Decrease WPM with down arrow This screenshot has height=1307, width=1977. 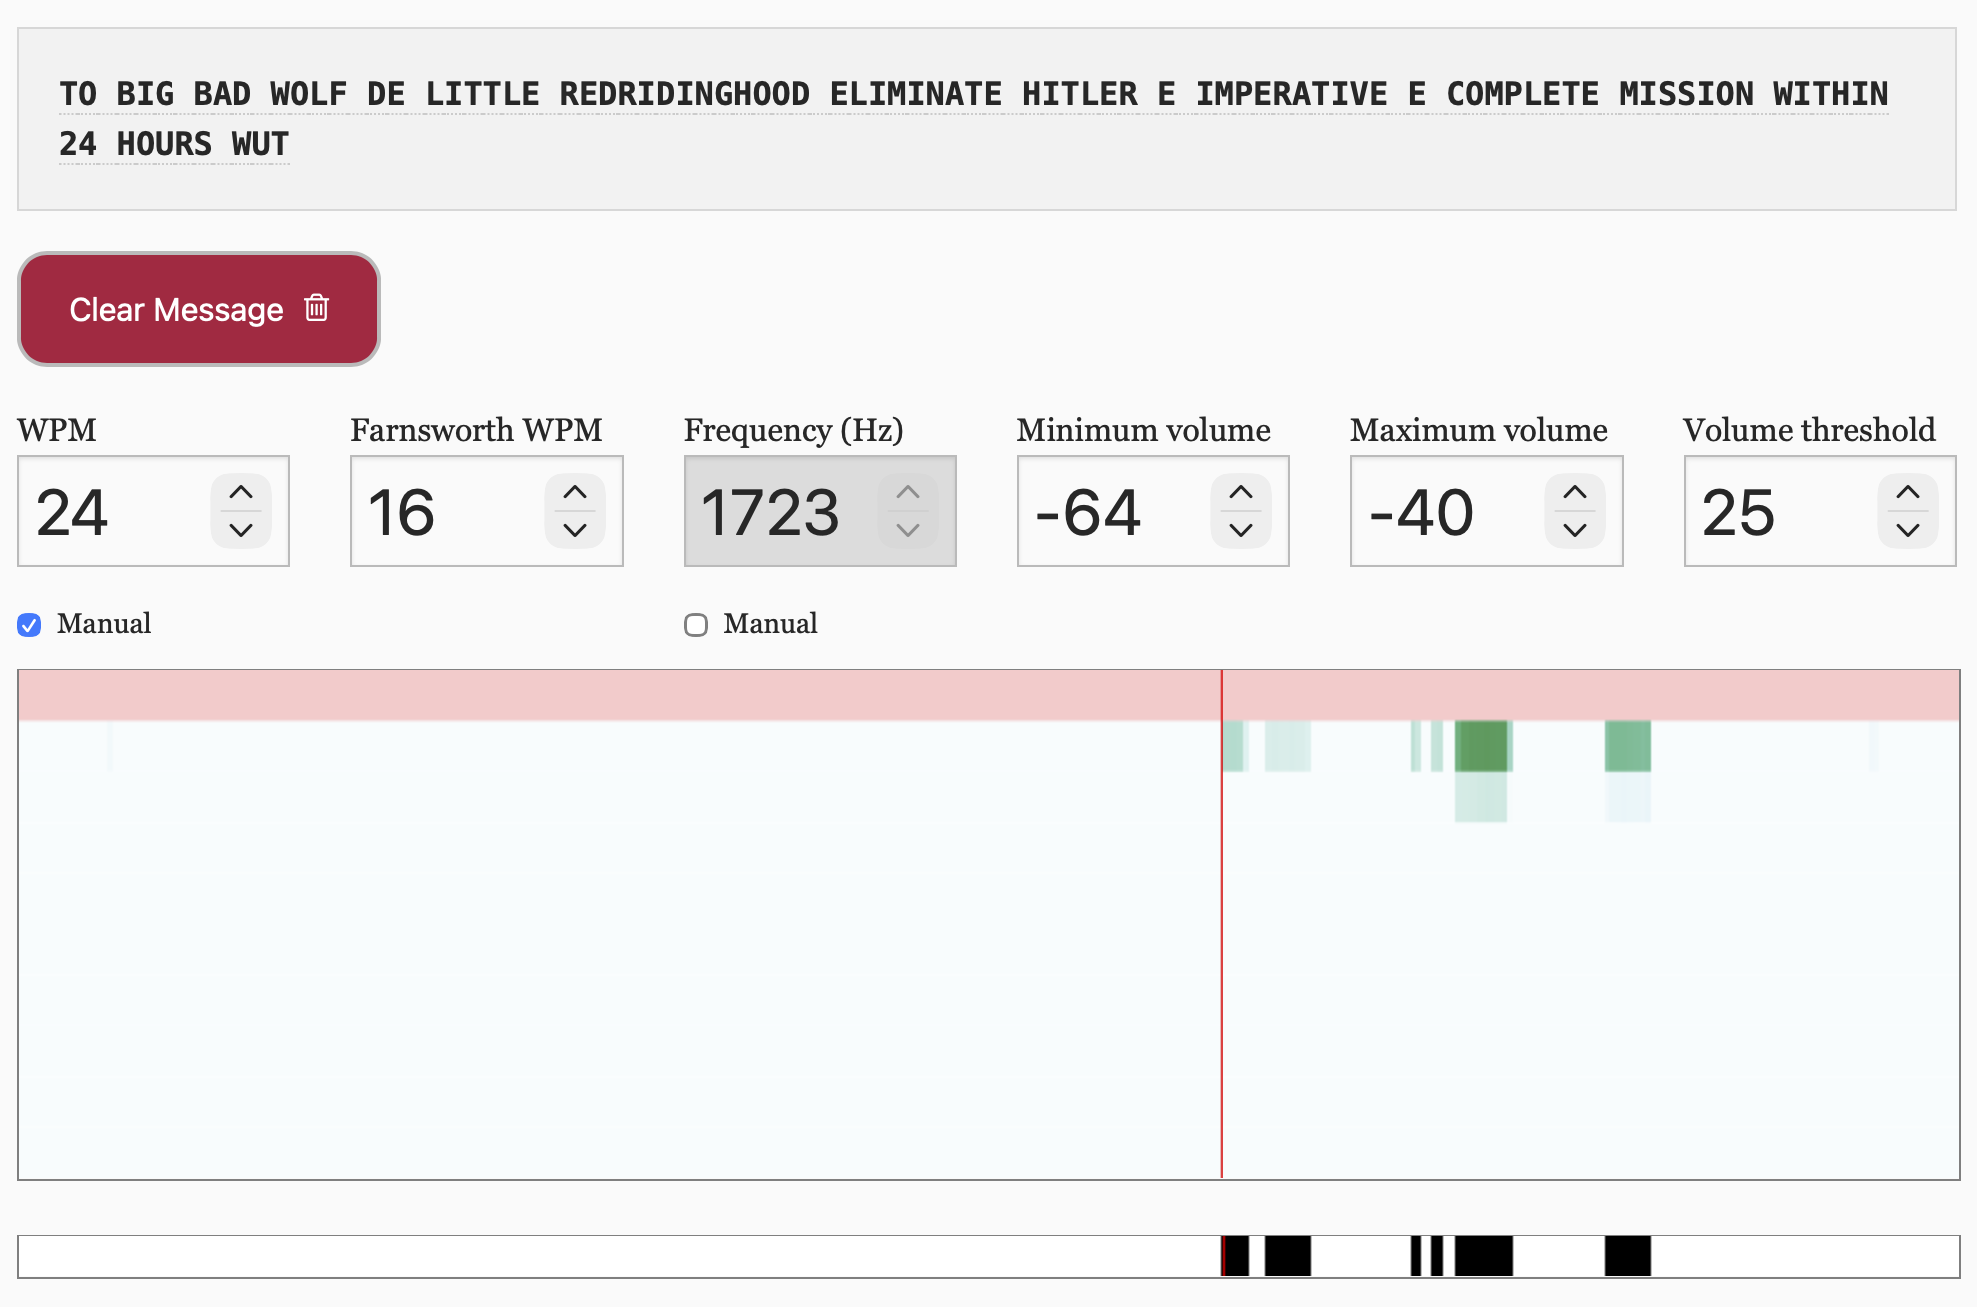point(241,530)
